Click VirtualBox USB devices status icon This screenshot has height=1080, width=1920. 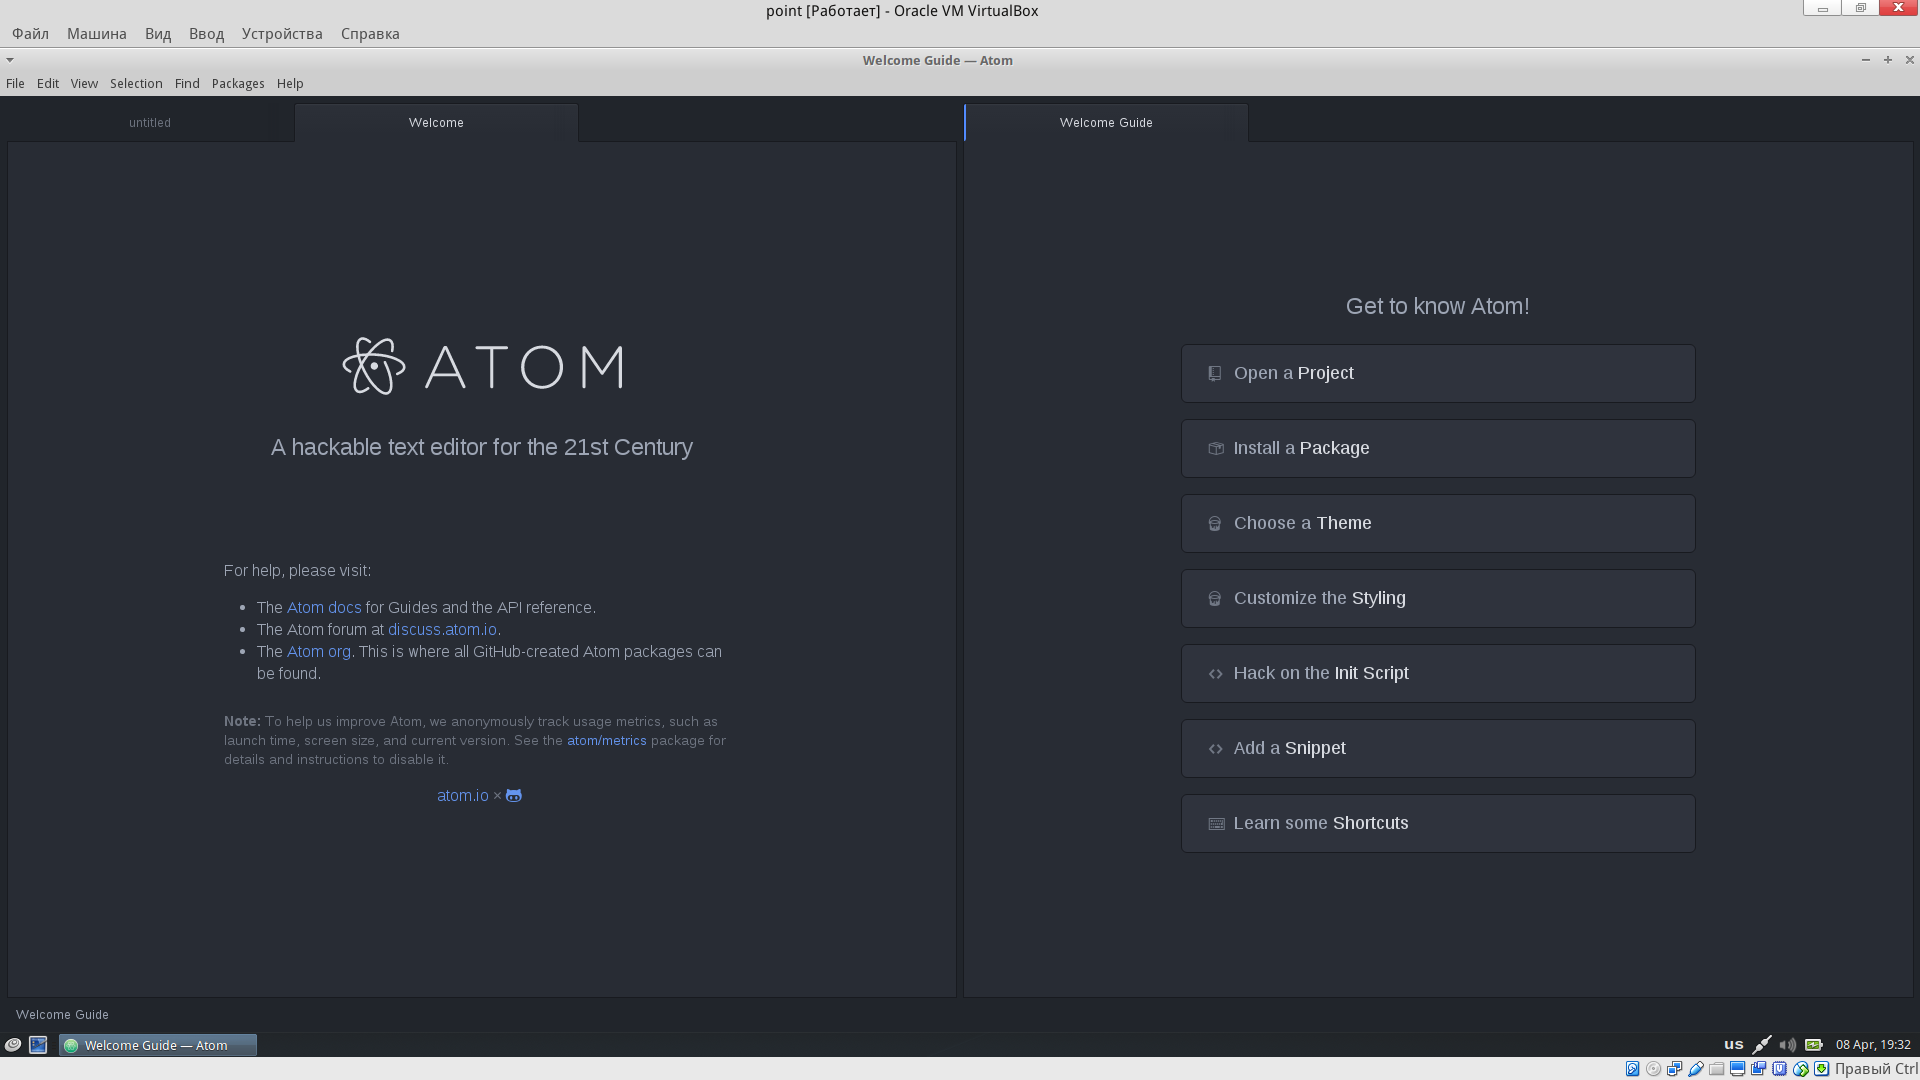[x=1696, y=1069]
